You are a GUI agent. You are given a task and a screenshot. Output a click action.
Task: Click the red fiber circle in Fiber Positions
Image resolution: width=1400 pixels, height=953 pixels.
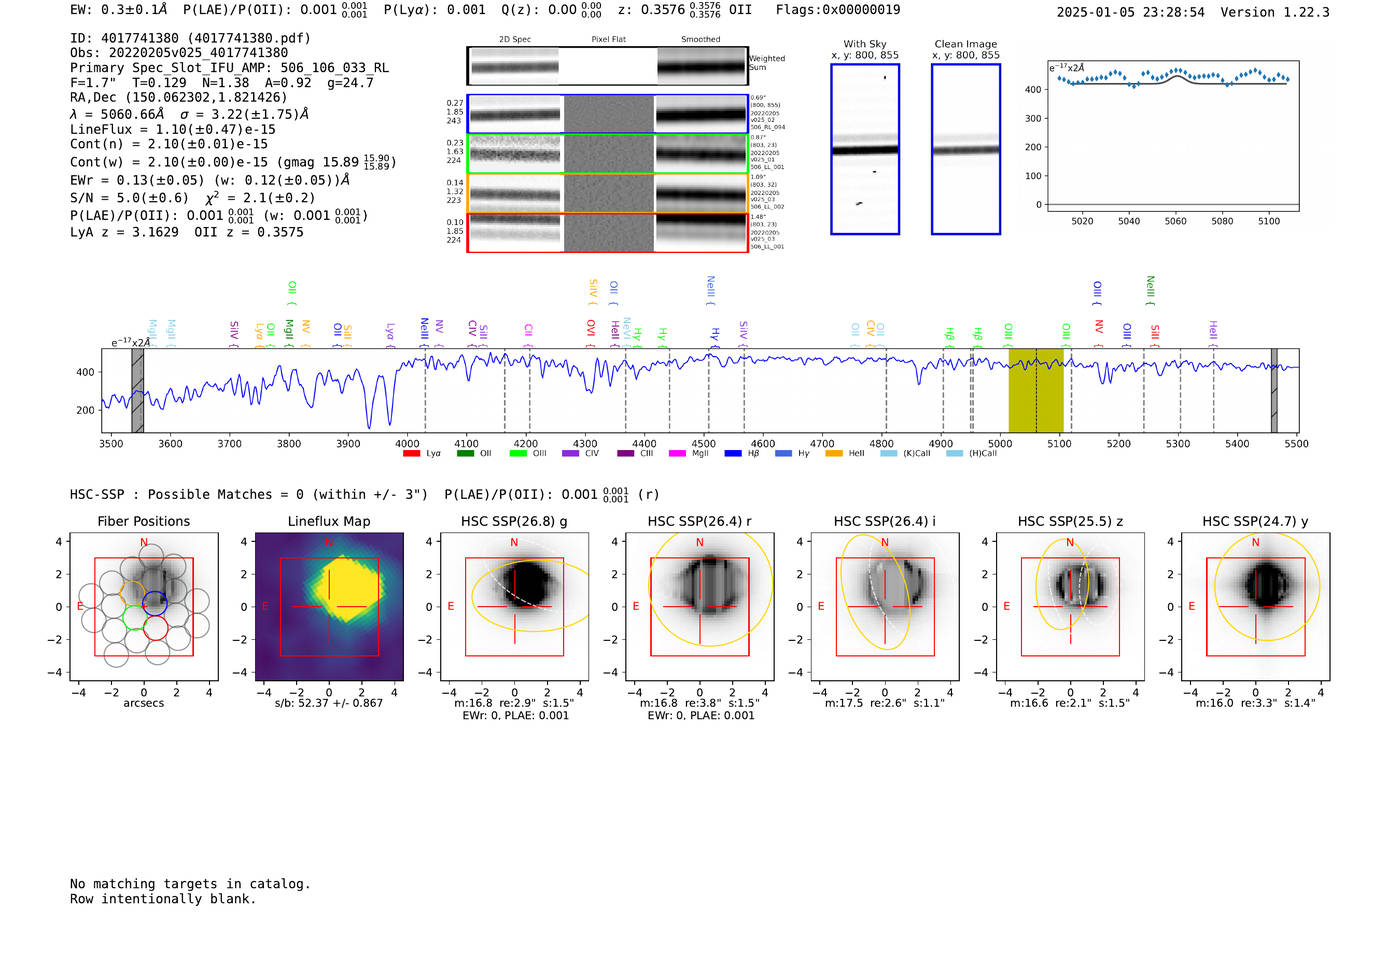point(156,628)
